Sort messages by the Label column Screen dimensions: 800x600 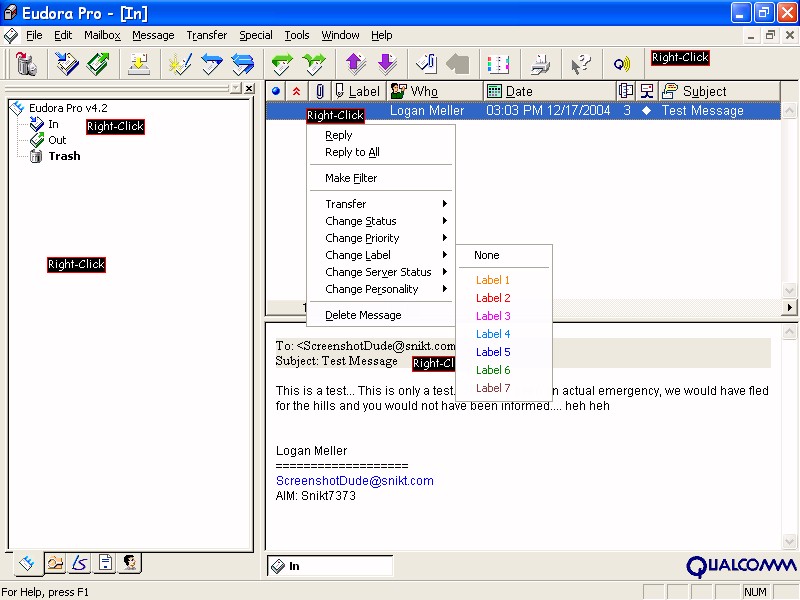point(359,91)
